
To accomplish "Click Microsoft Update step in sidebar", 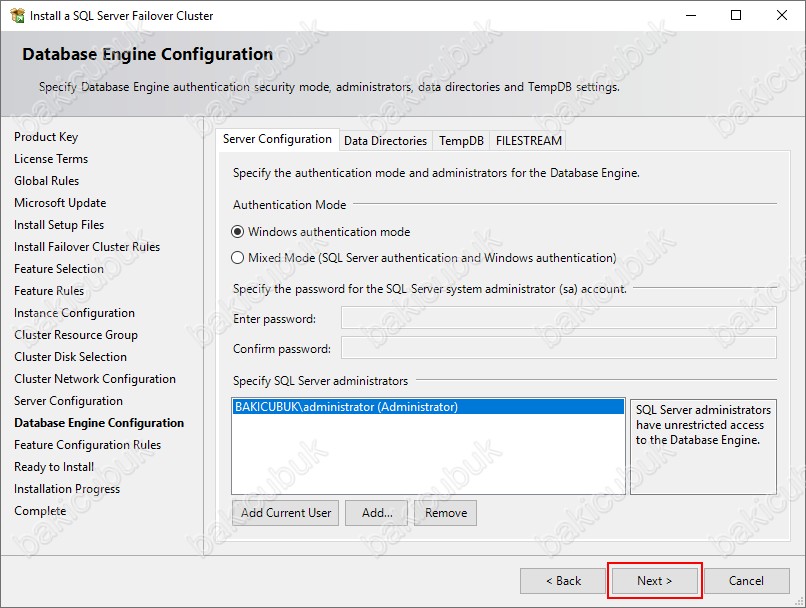I will coord(60,203).
